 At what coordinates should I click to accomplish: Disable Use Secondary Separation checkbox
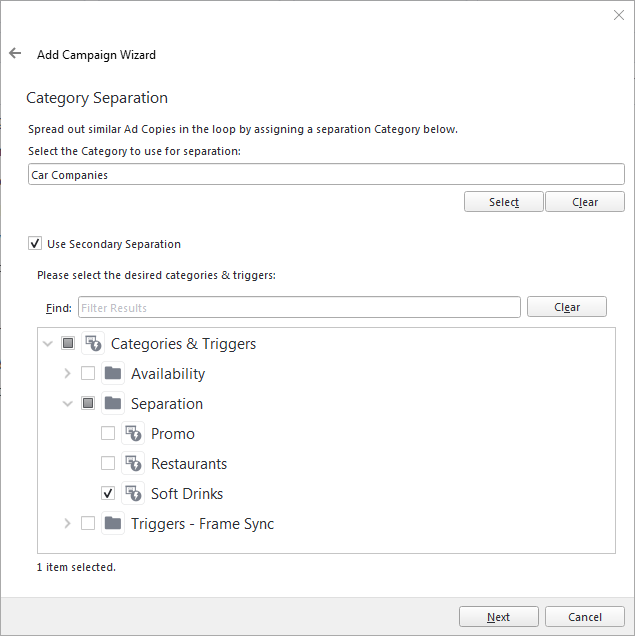pos(35,244)
